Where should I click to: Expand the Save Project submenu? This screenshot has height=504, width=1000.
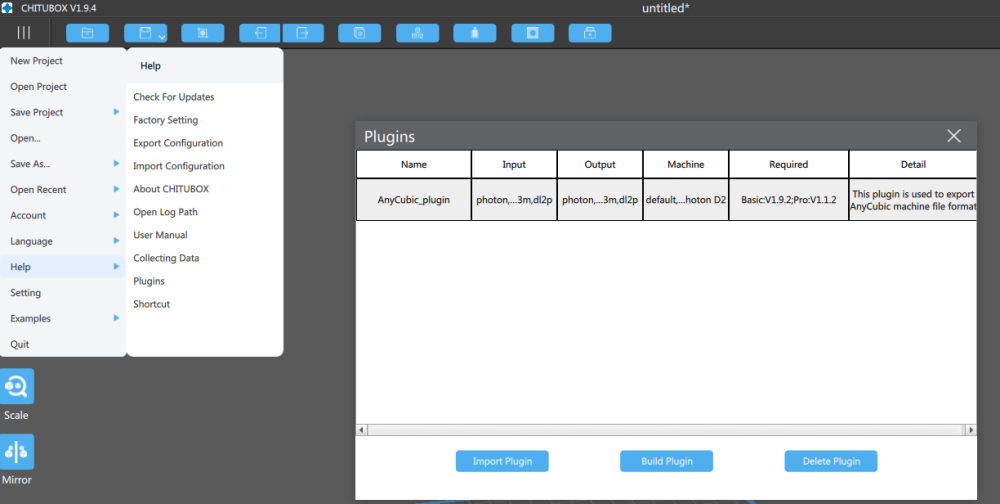pyautogui.click(x=63, y=112)
